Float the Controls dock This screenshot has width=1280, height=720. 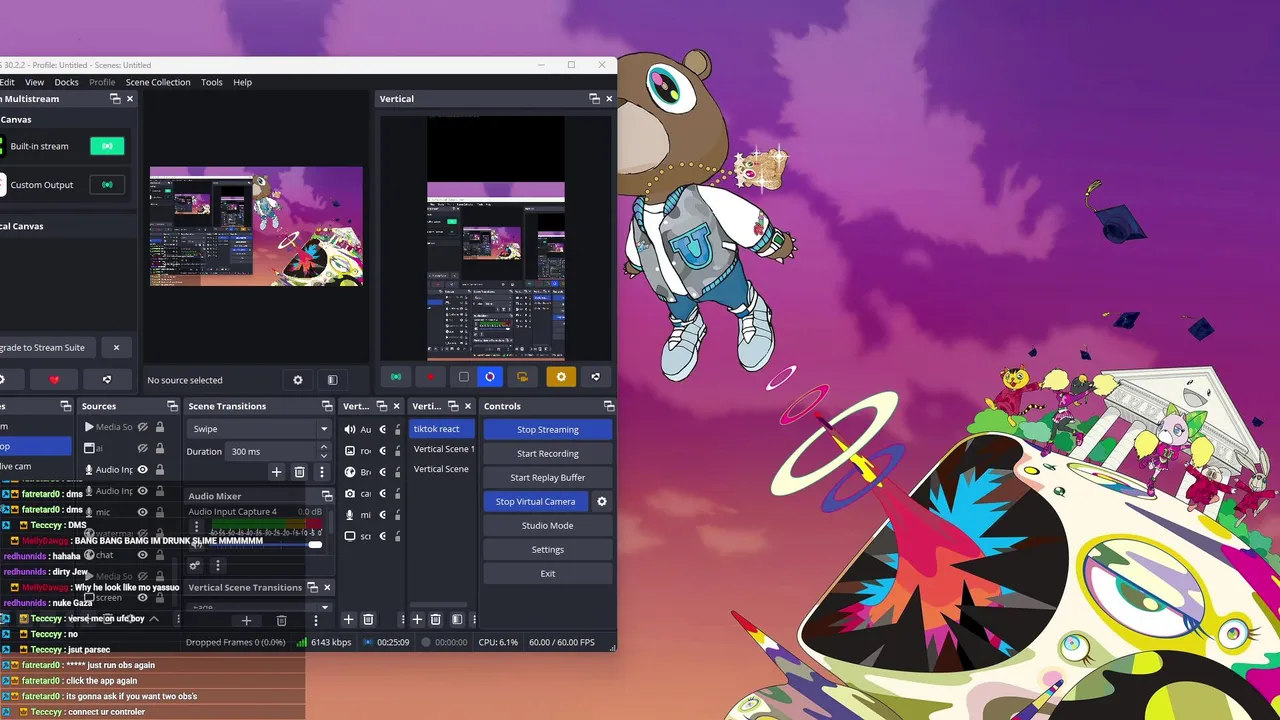[609, 406]
